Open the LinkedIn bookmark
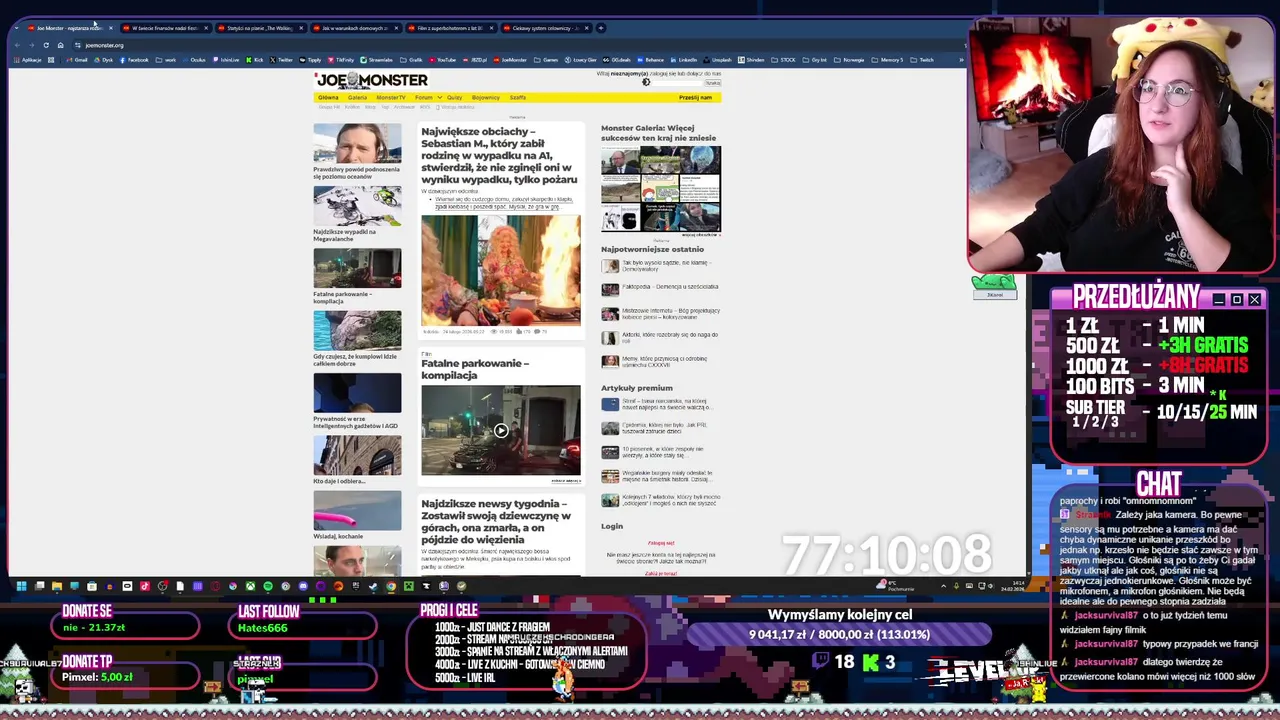This screenshot has width=1280, height=720. click(x=684, y=60)
